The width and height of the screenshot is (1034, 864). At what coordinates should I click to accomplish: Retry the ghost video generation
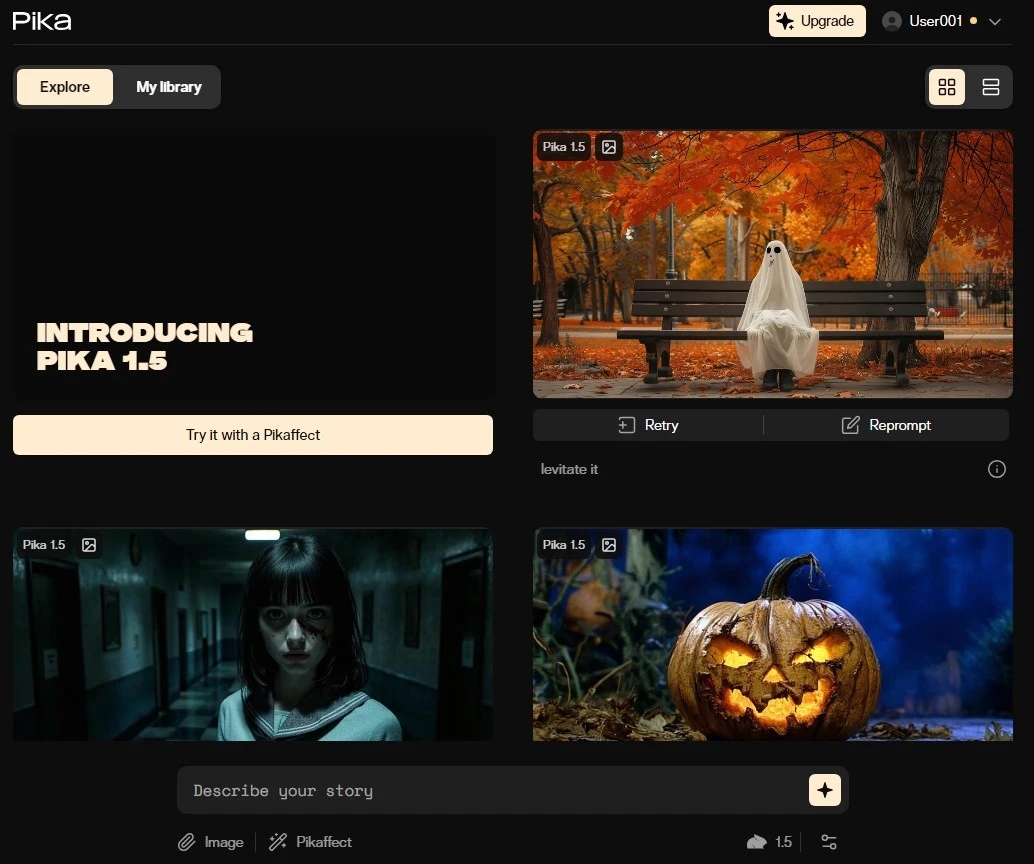coord(648,425)
